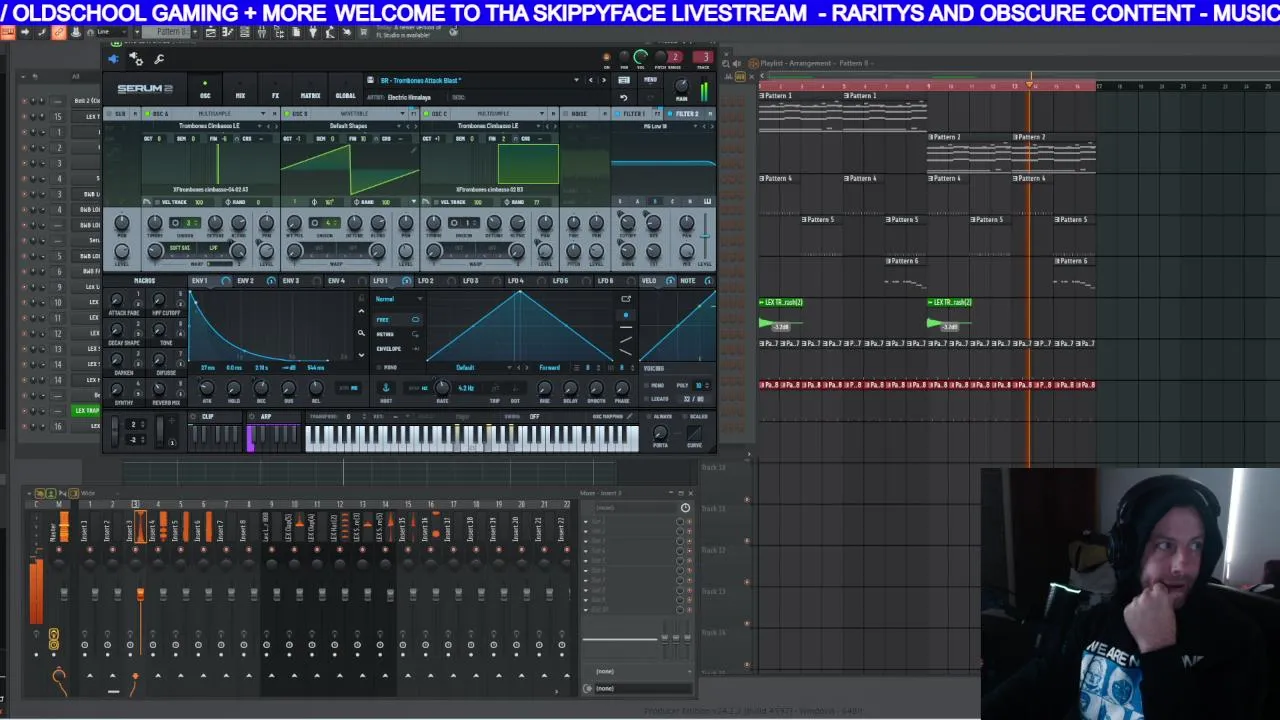The image size is (1280, 720).
Task: Click the CLIP button above the keyboard
Action: [x=208, y=416]
